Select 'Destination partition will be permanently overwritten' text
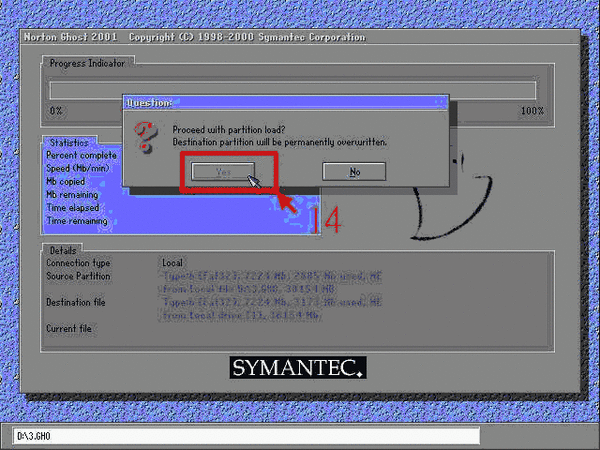 click(x=279, y=142)
